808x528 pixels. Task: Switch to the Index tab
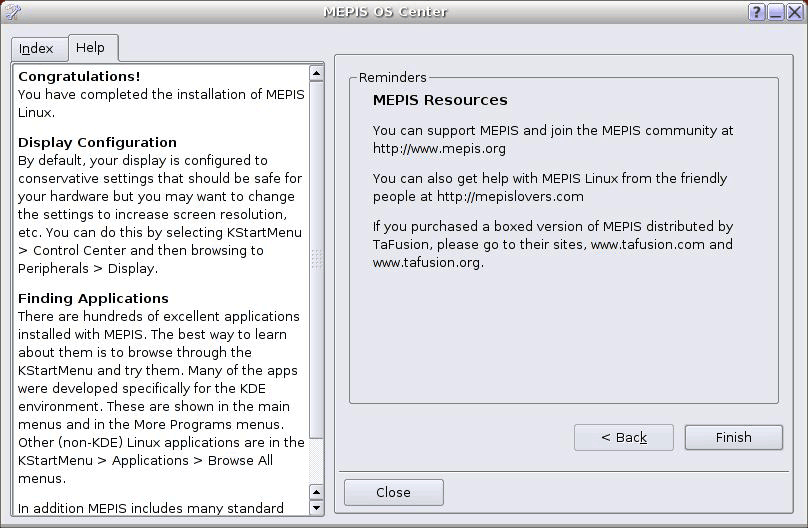(39, 49)
